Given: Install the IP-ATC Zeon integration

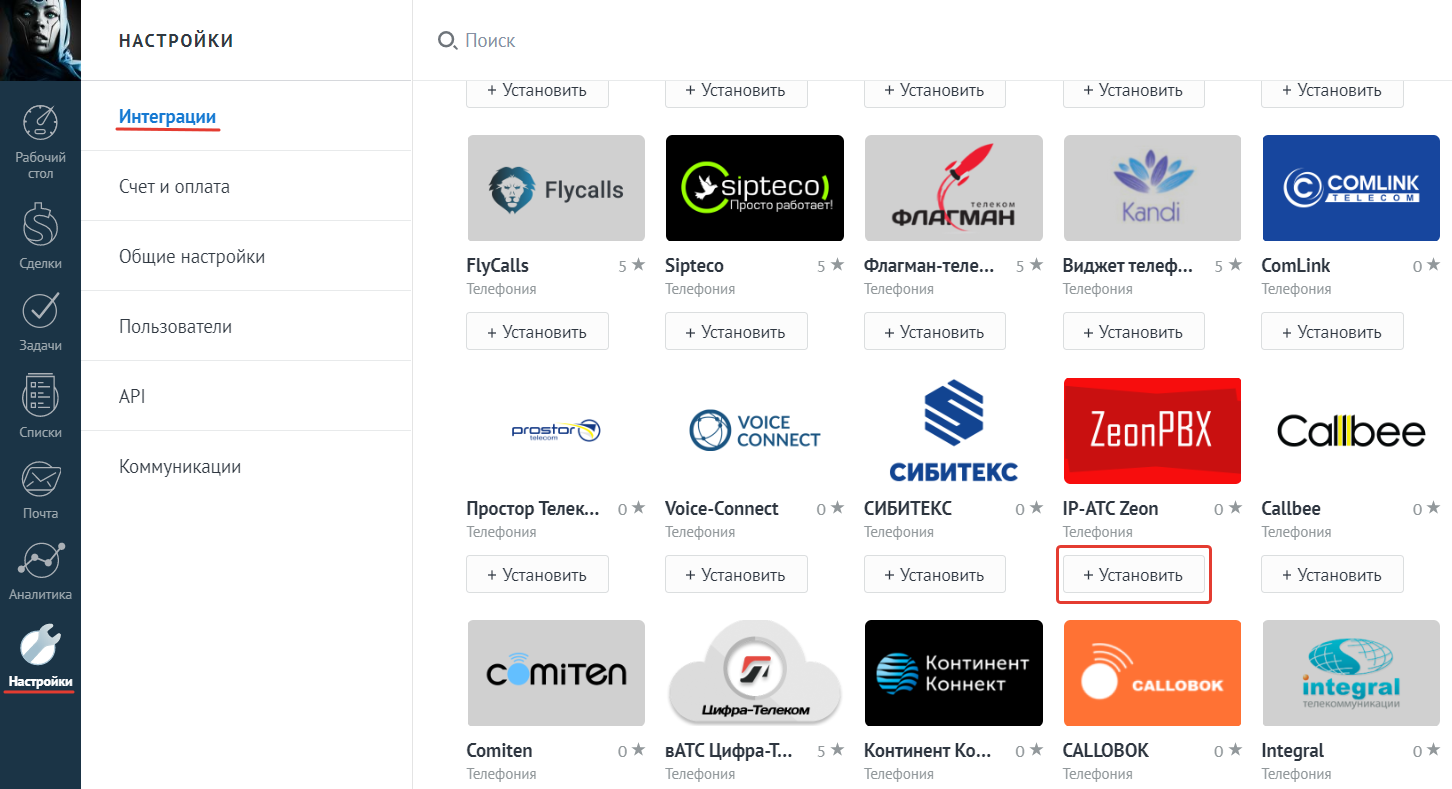Looking at the screenshot, I should click(1133, 575).
